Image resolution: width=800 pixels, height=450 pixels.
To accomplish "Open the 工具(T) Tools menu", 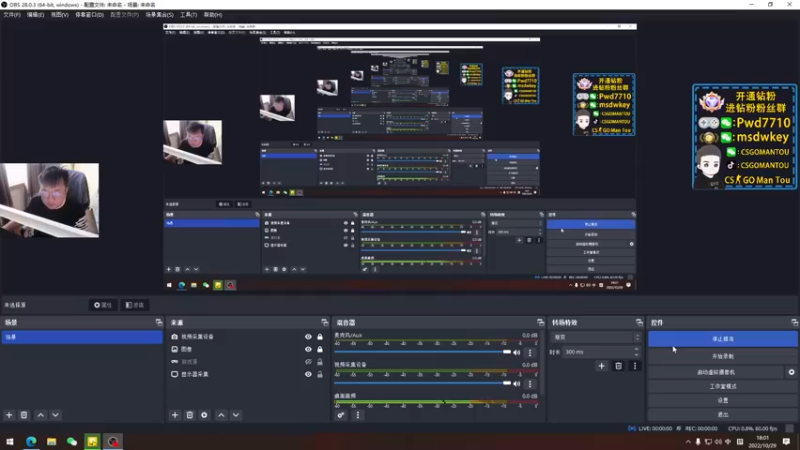I will [188, 15].
